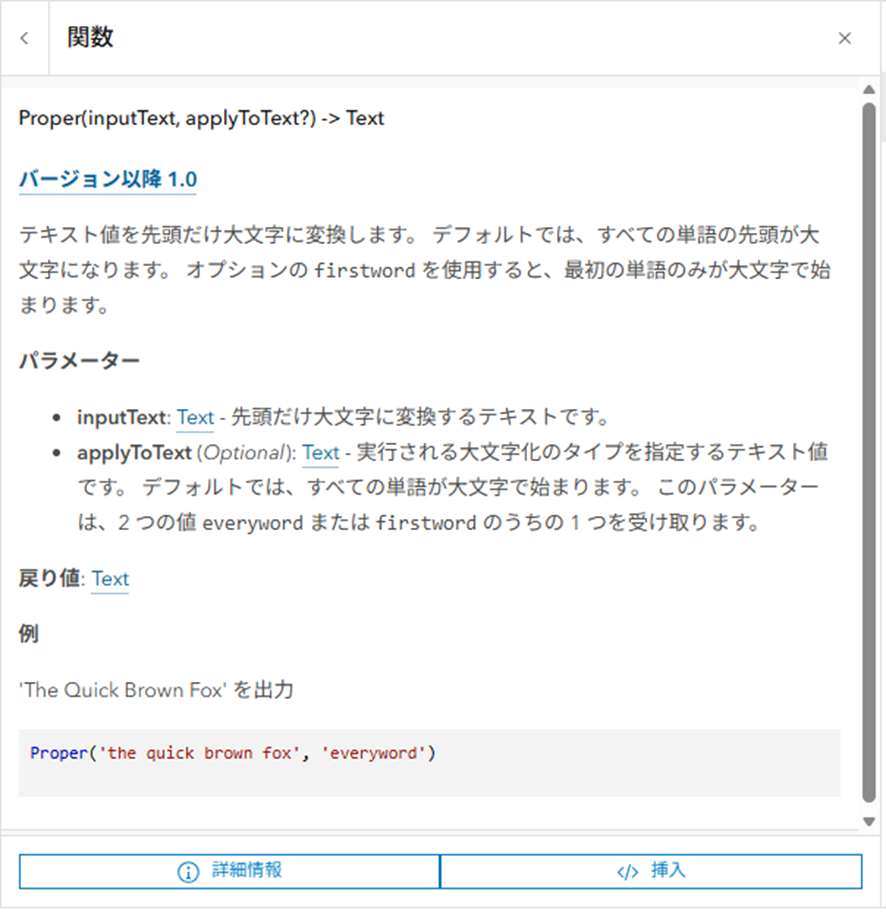Click the </> code icon beside 挿入
The width and height of the screenshot is (886, 920).
(628, 870)
